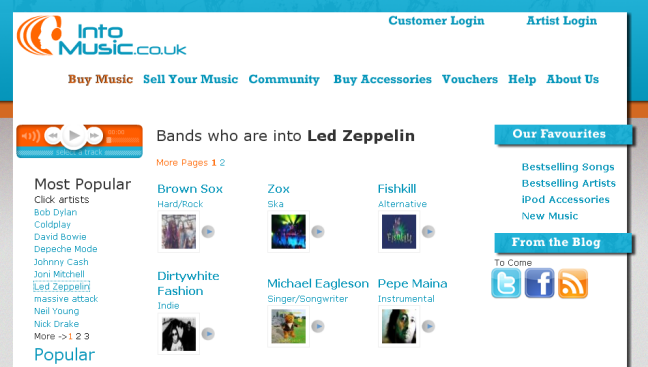The width and height of the screenshot is (648, 367).
Task: Play the Zox preview track
Action: pyautogui.click(x=318, y=231)
